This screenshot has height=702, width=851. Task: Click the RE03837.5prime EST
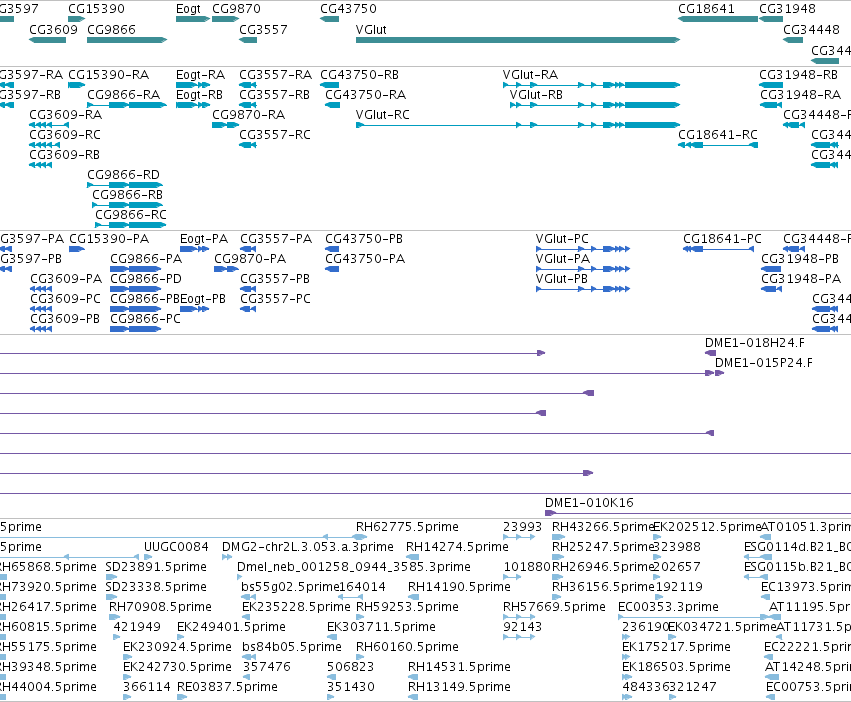182,698
